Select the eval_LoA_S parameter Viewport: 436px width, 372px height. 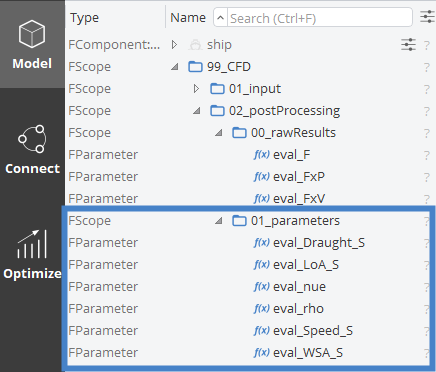[x=306, y=265]
